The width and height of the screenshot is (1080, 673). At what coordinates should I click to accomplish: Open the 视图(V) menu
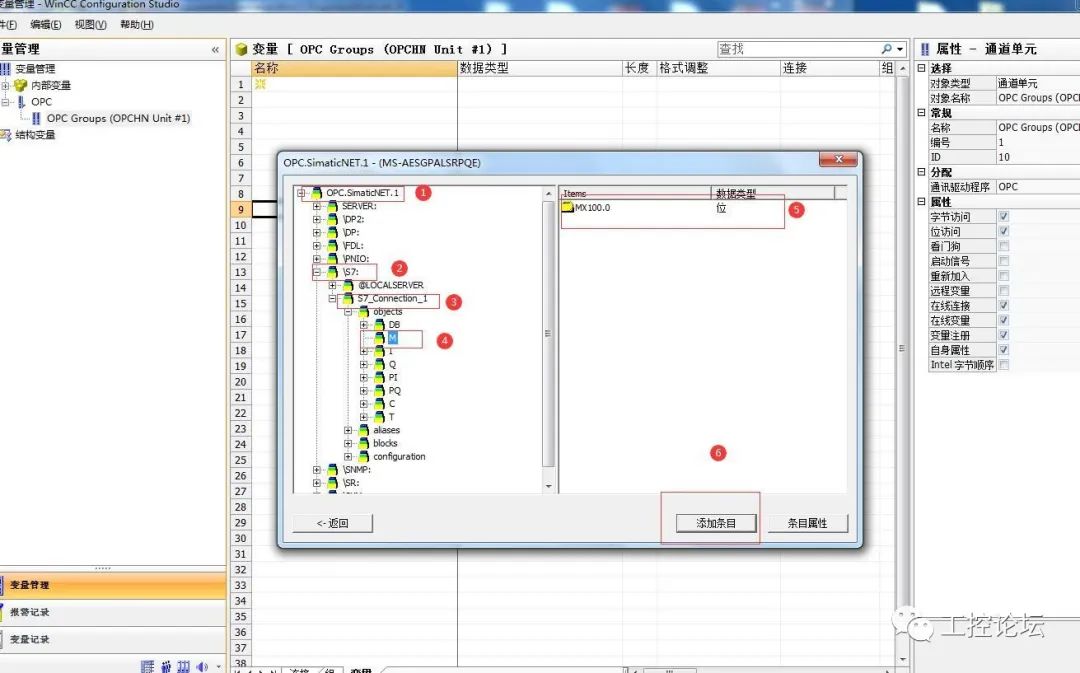pyautogui.click(x=90, y=25)
